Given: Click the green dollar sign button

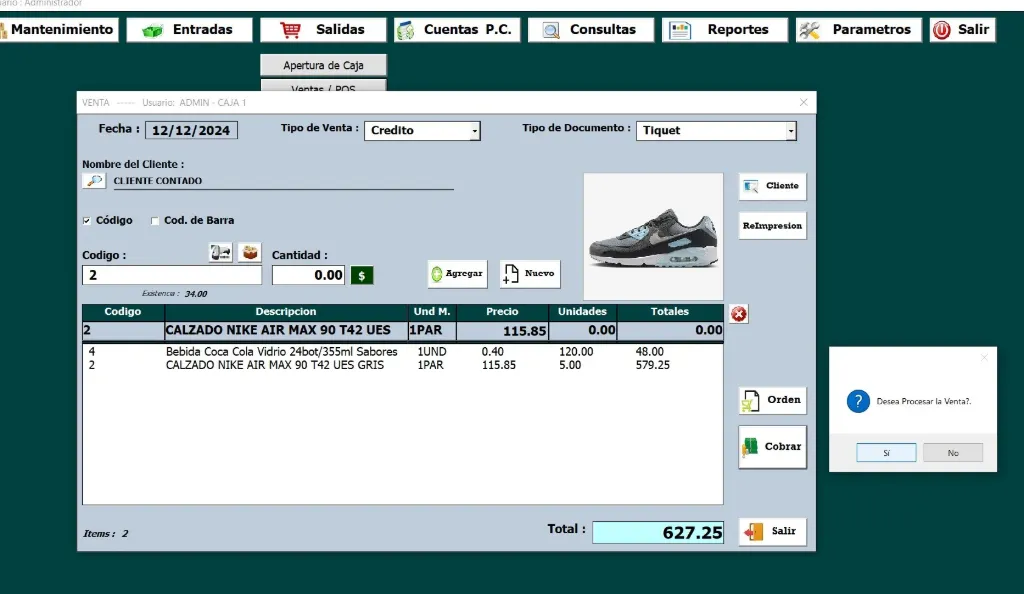Looking at the screenshot, I should [x=361, y=275].
